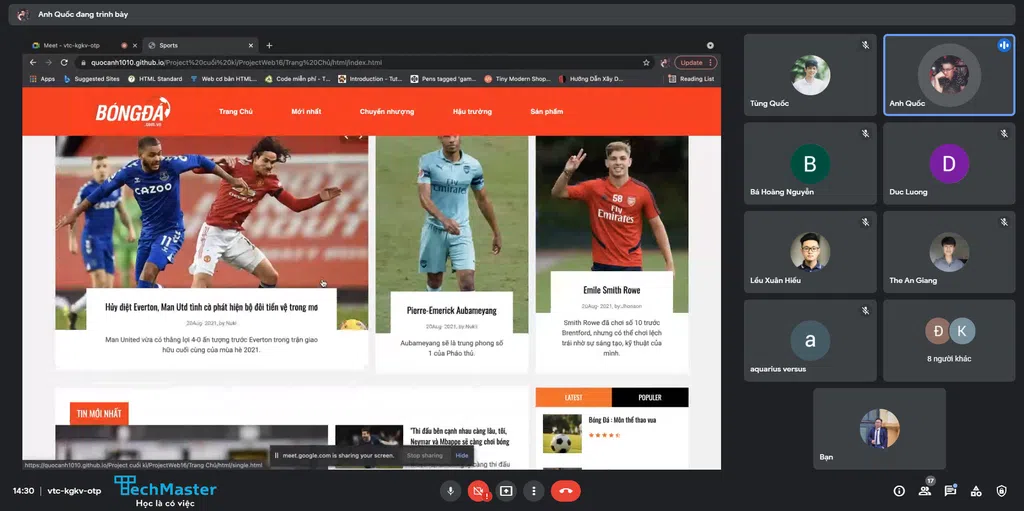Open Sản phẩm menu item
The height and width of the screenshot is (511, 1024).
(547, 112)
